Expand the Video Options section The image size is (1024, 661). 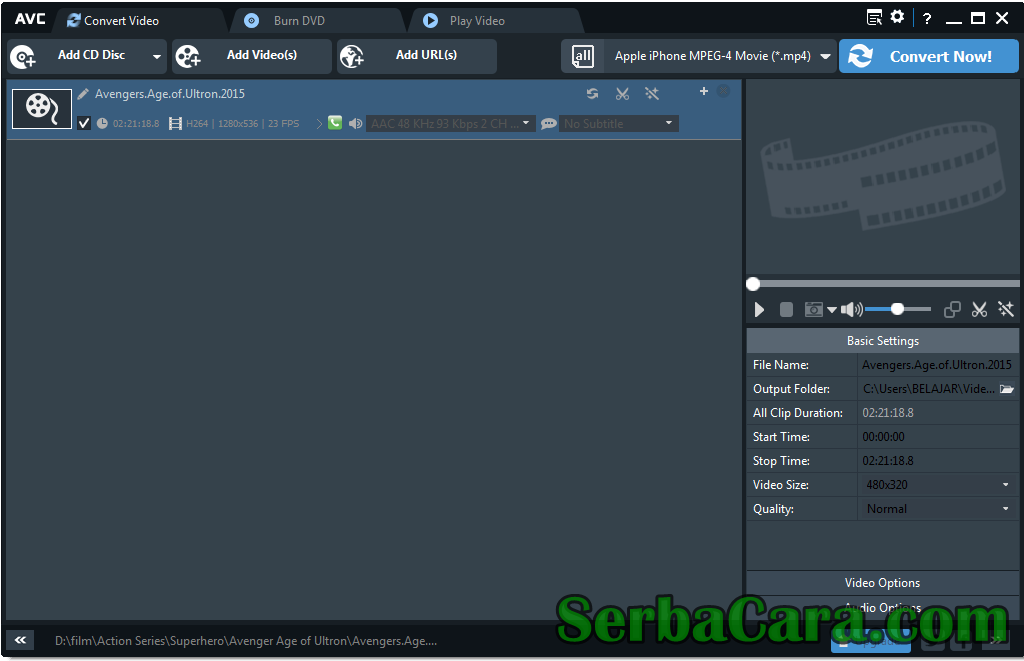pos(882,583)
